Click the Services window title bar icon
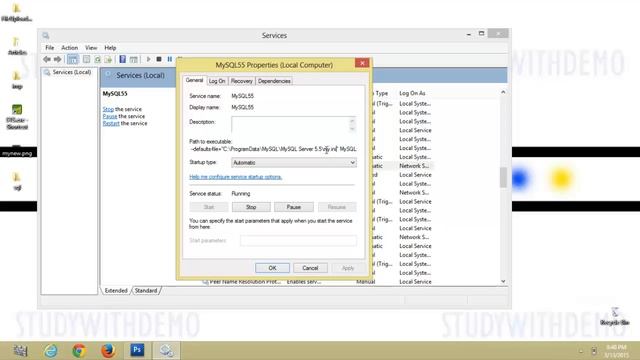640x360 pixels. (46, 36)
